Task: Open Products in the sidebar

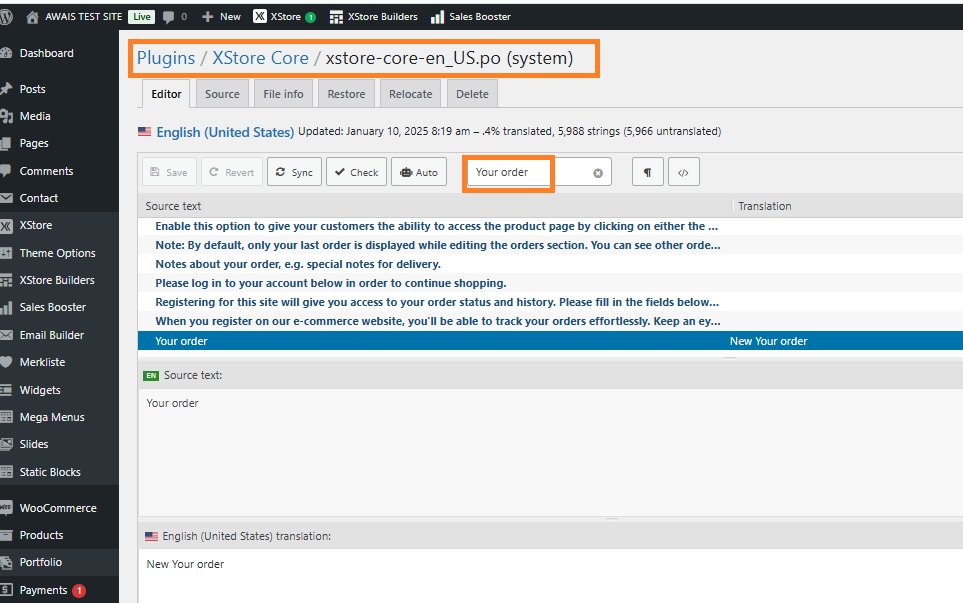Action: (x=41, y=535)
